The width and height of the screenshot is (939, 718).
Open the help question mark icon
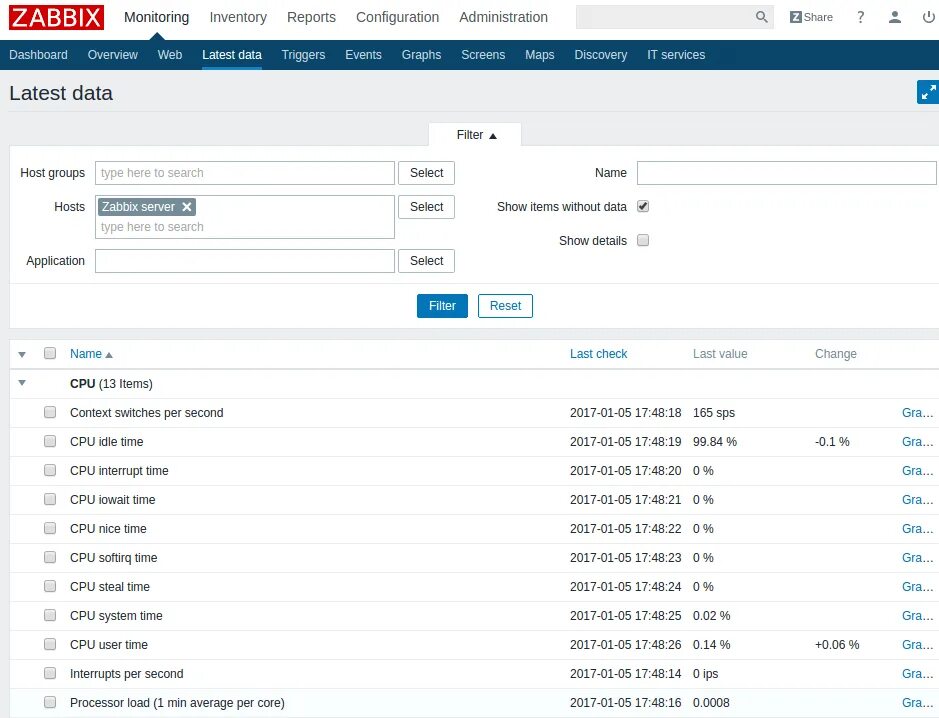click(861, 17)
